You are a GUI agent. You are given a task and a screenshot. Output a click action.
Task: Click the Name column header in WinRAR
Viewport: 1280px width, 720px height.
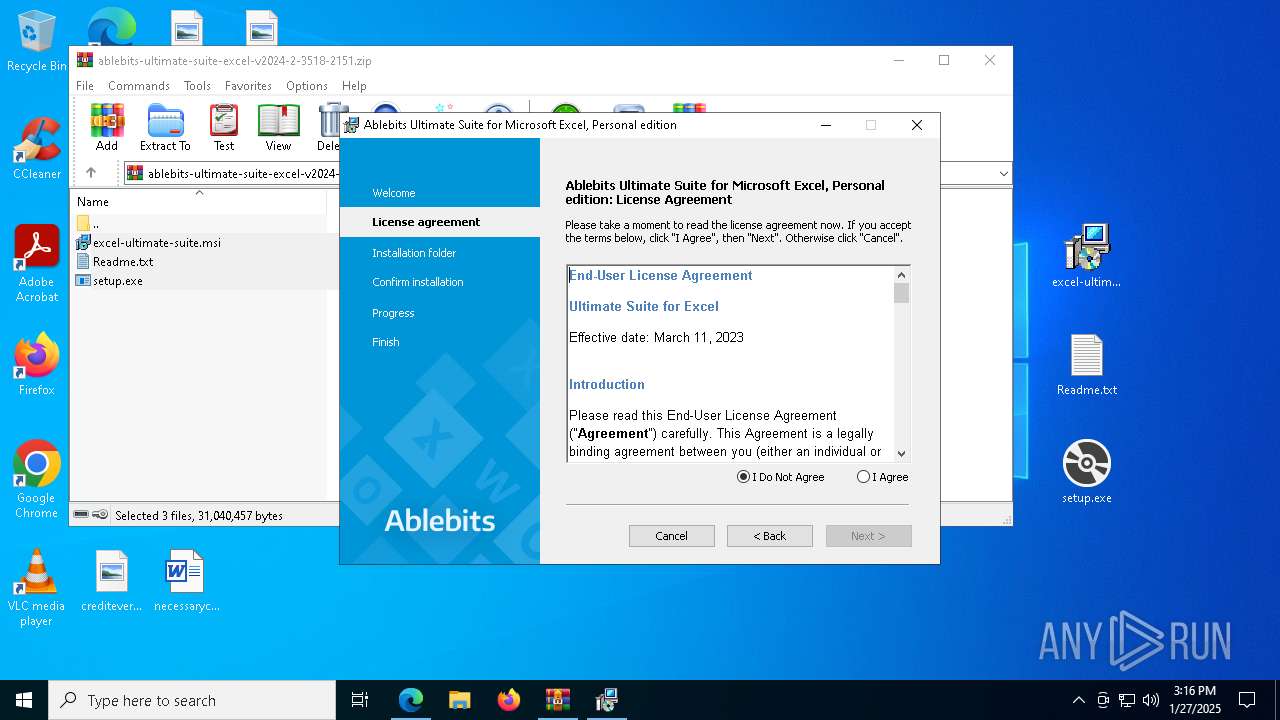tap(199, 201)
